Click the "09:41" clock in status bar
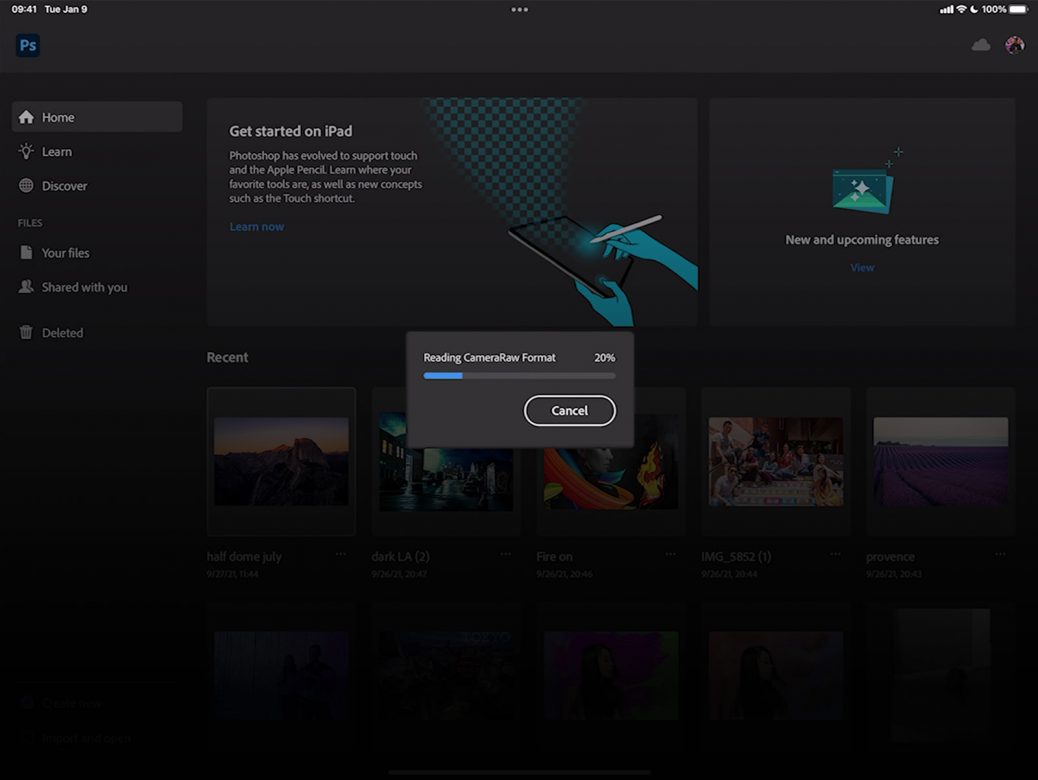 click(24, 9)
